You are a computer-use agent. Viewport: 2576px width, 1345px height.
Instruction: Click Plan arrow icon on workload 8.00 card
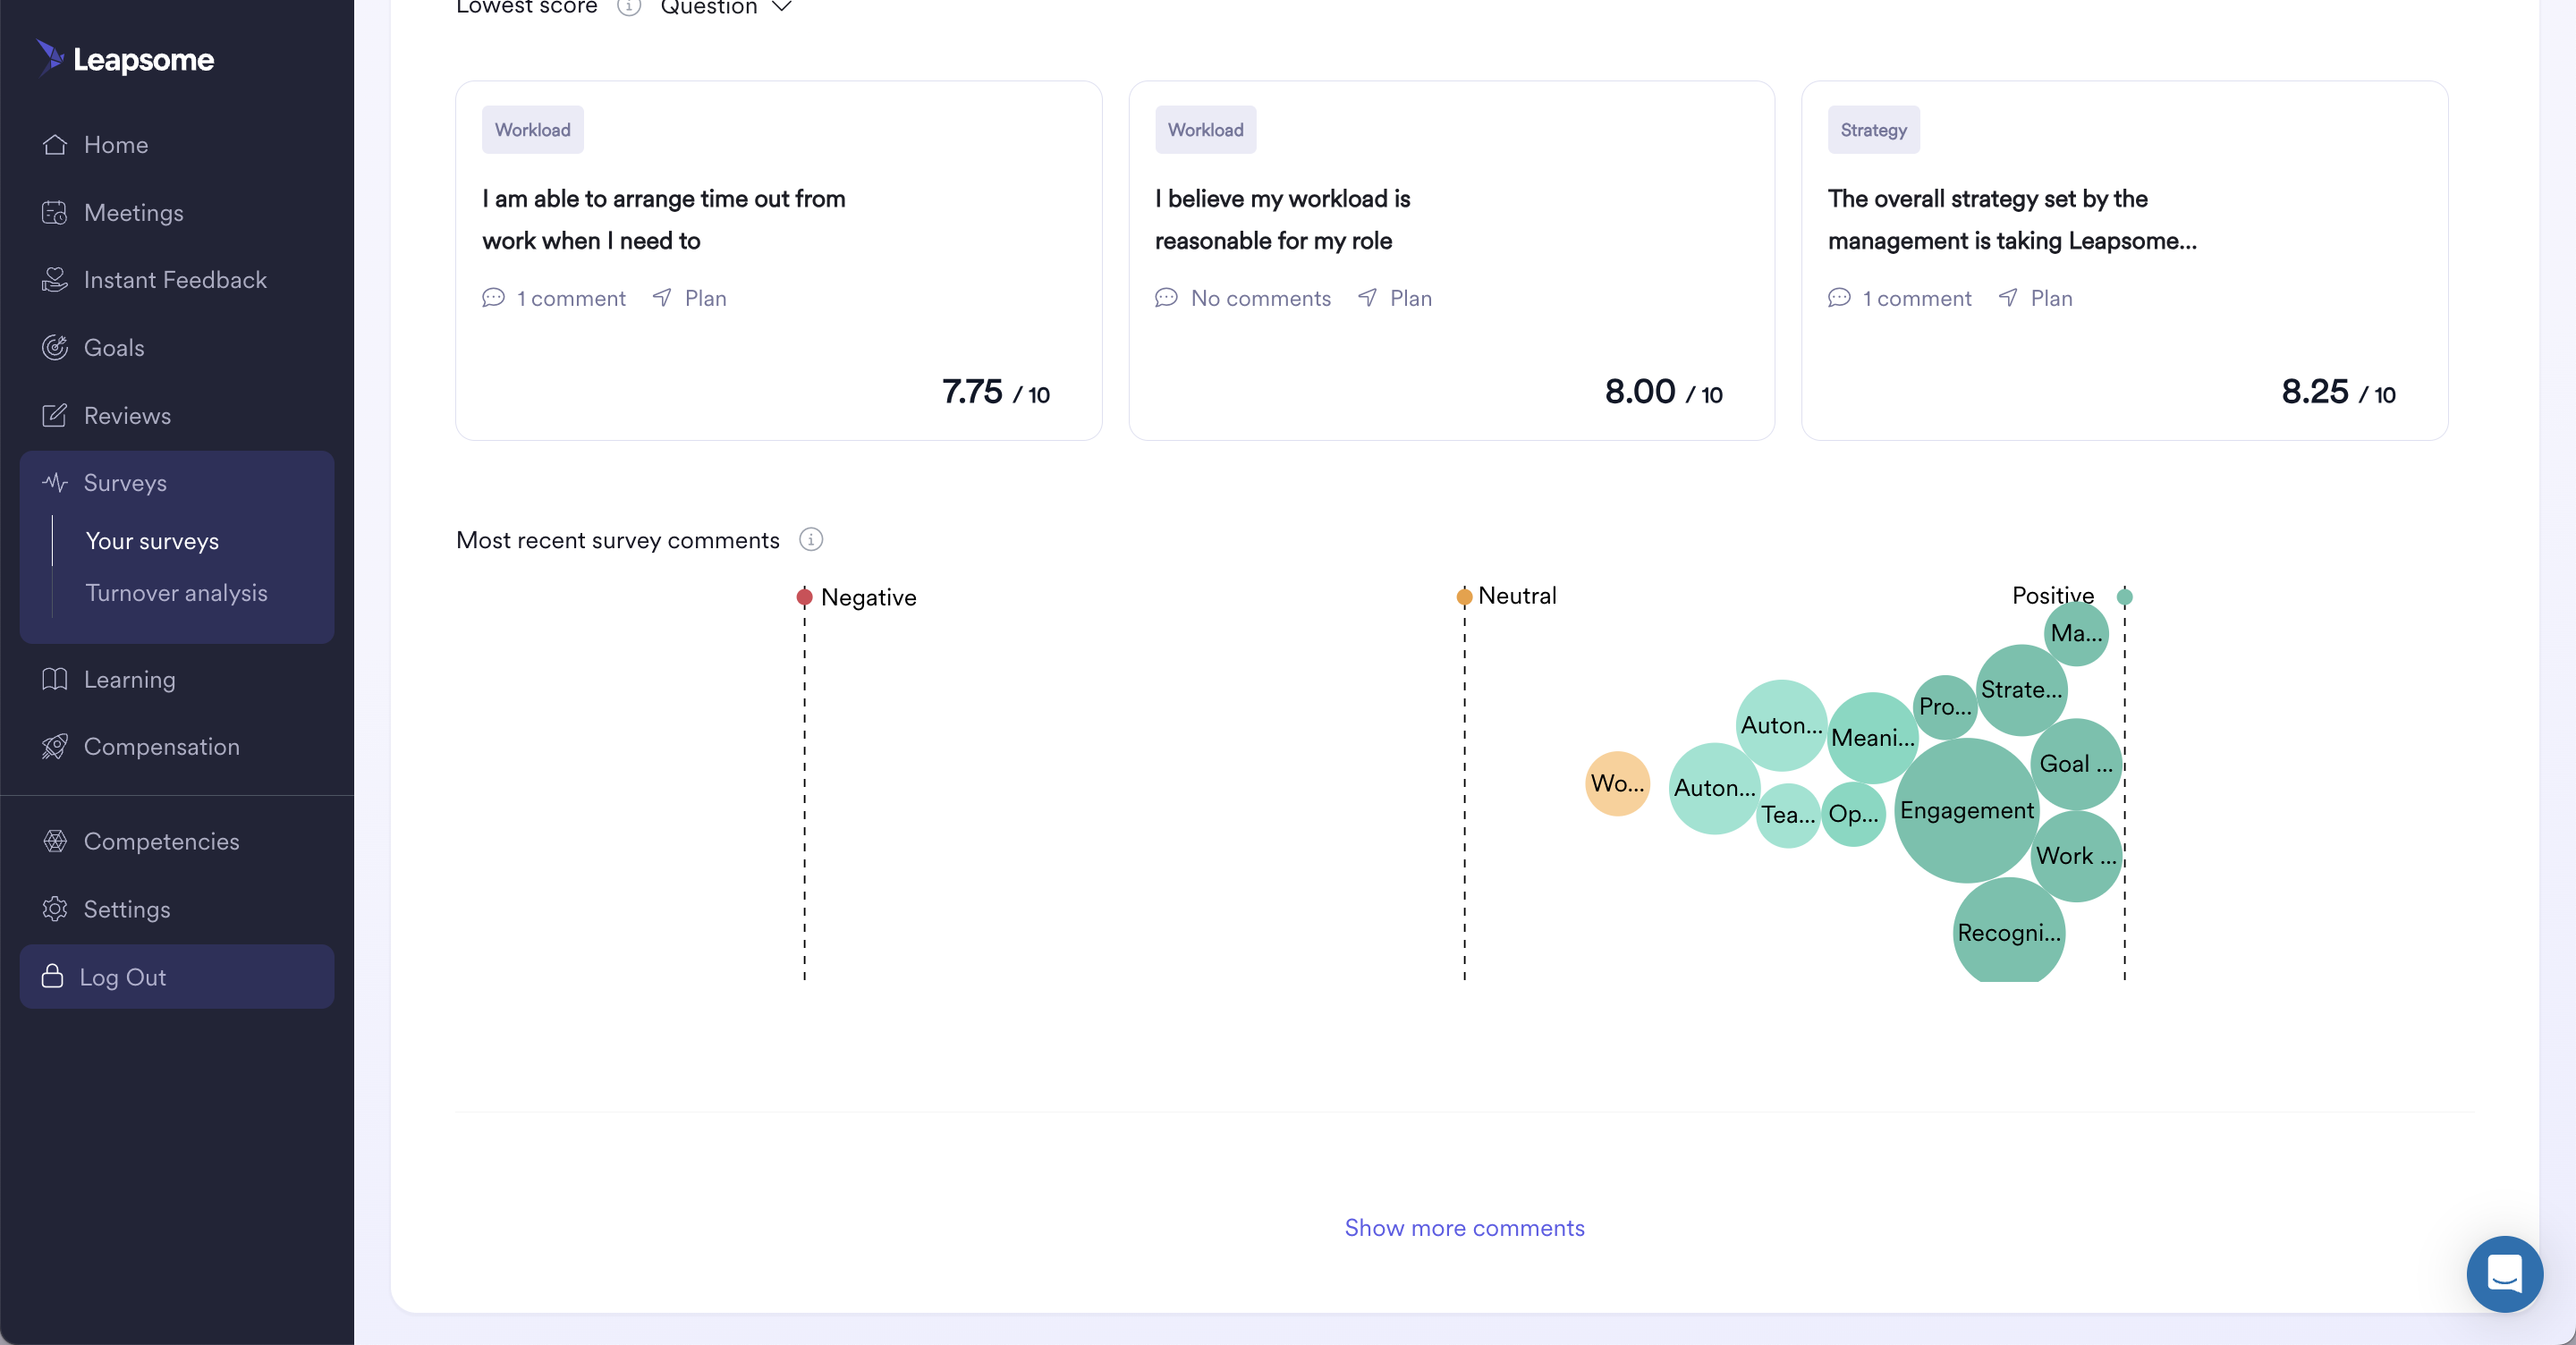(1367, 298)
